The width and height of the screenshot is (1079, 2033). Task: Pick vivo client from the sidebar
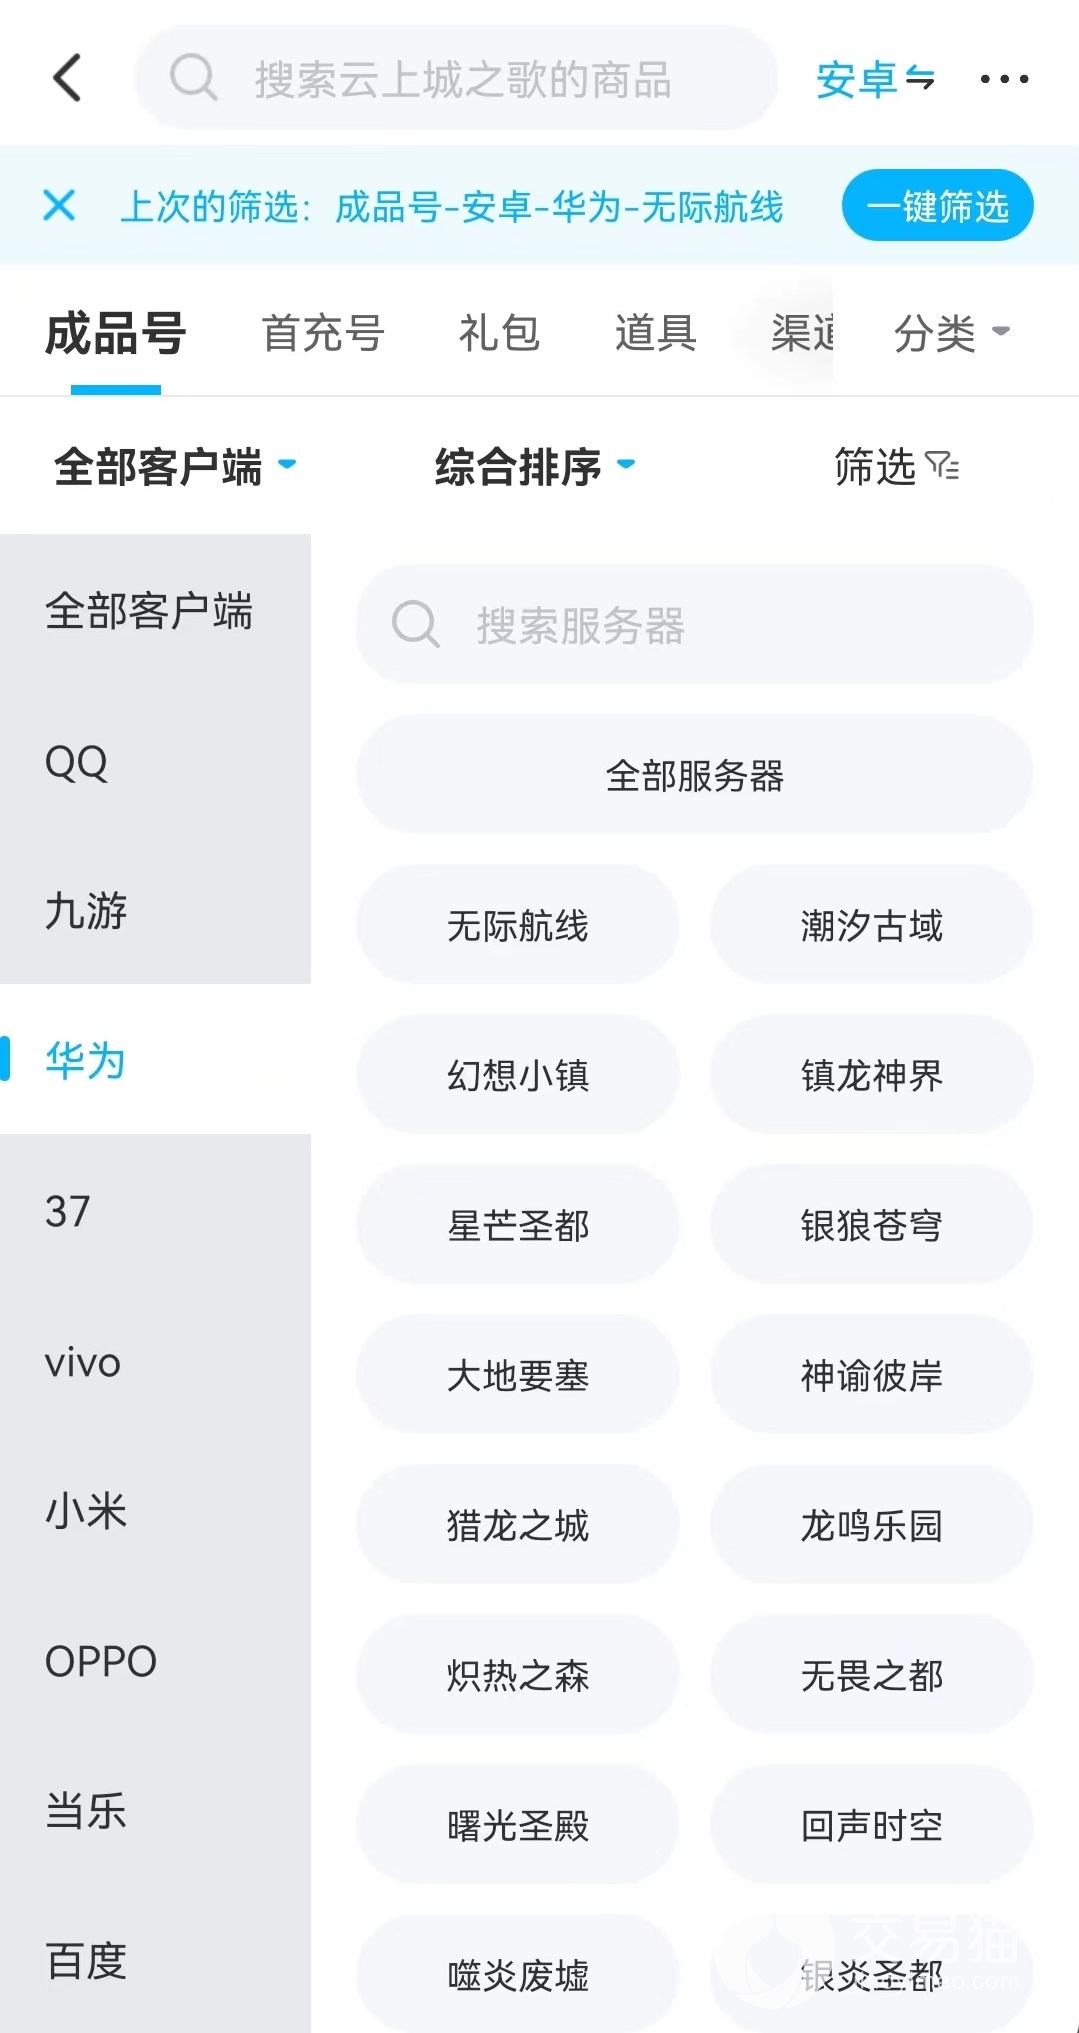pyautogui.click(x=83, y=1362)
